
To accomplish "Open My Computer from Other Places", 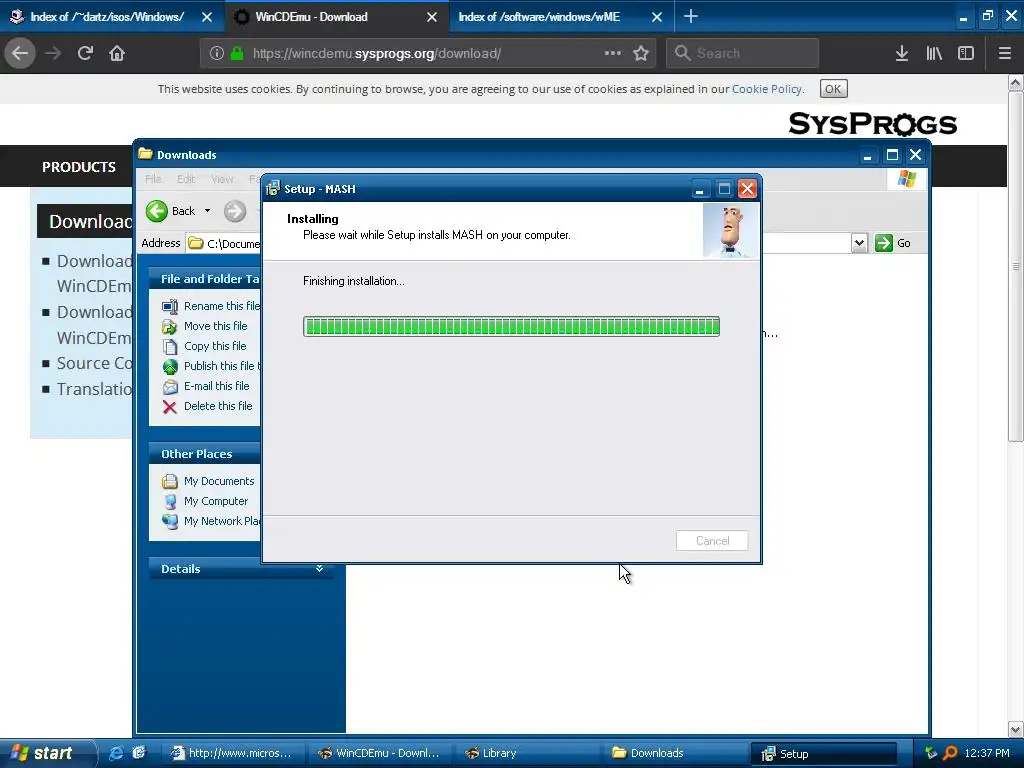I will point(216,501).
